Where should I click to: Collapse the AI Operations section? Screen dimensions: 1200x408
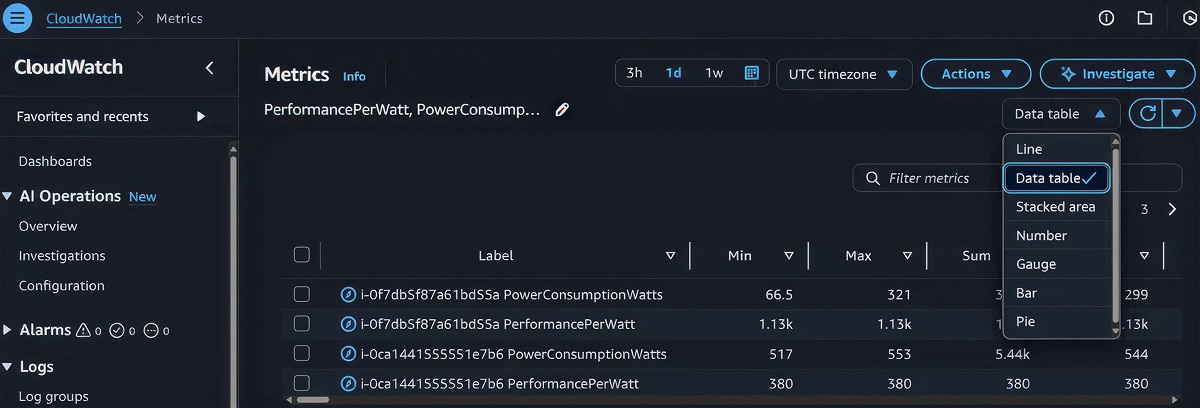9,196
